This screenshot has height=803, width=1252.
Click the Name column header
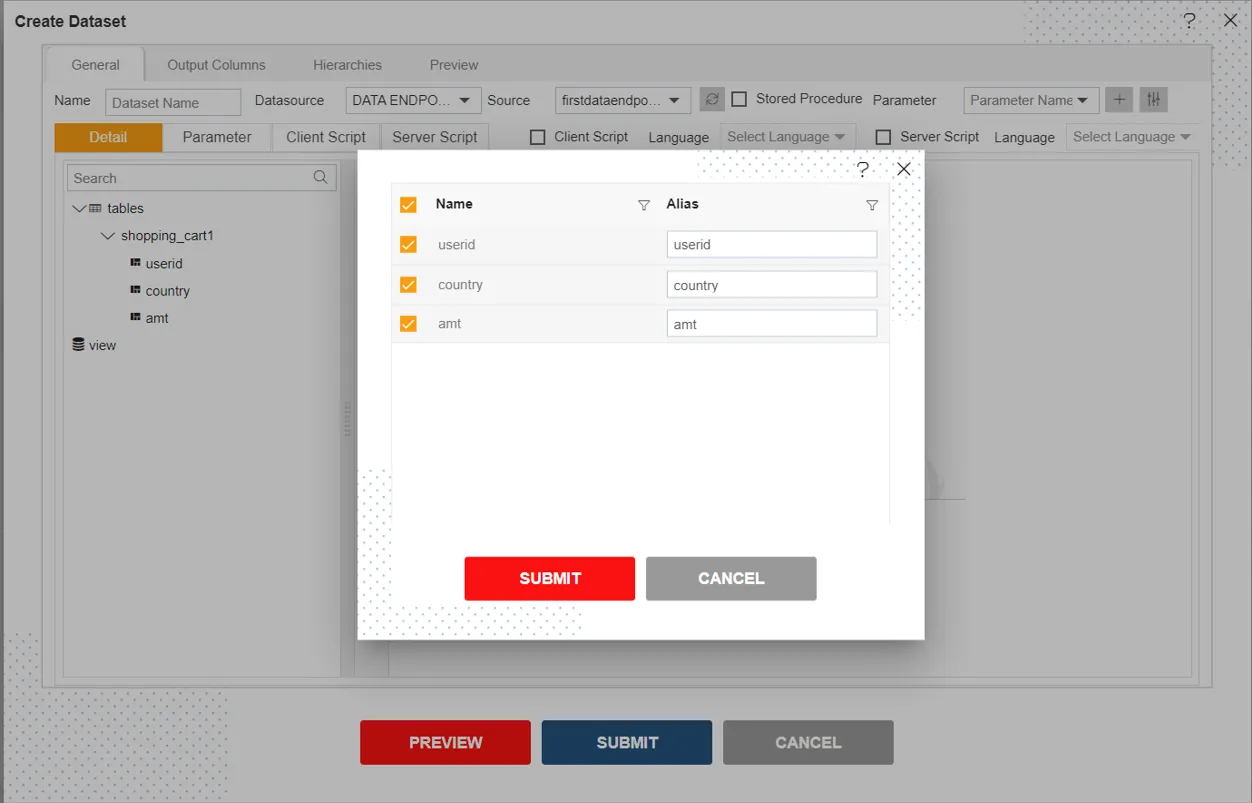tap(454, 204)
